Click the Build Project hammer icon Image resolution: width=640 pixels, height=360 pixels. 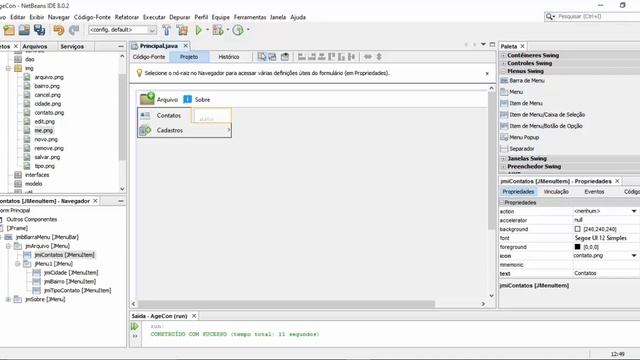pyautogui.click(x=167, y=30)
